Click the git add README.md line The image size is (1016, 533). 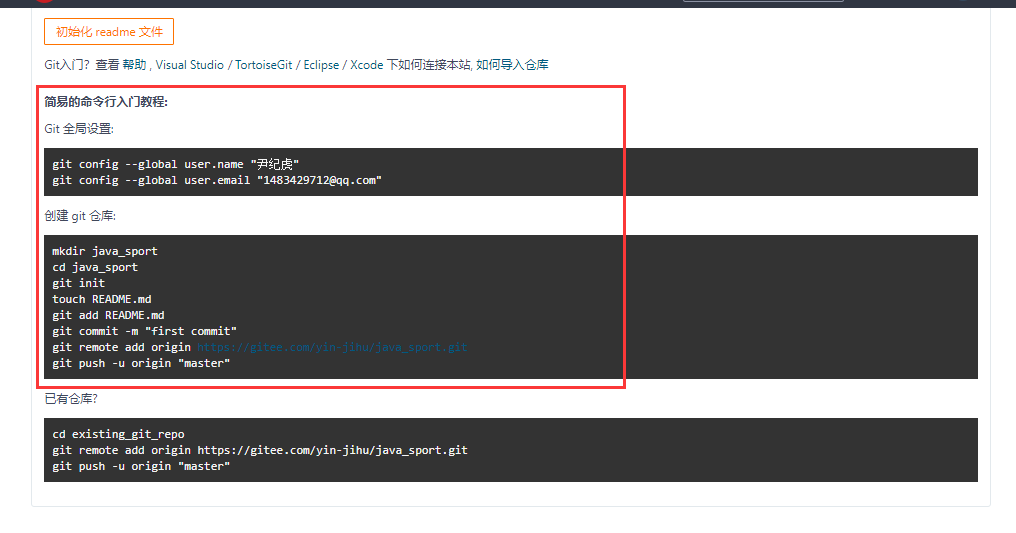(x=108, y=315)
